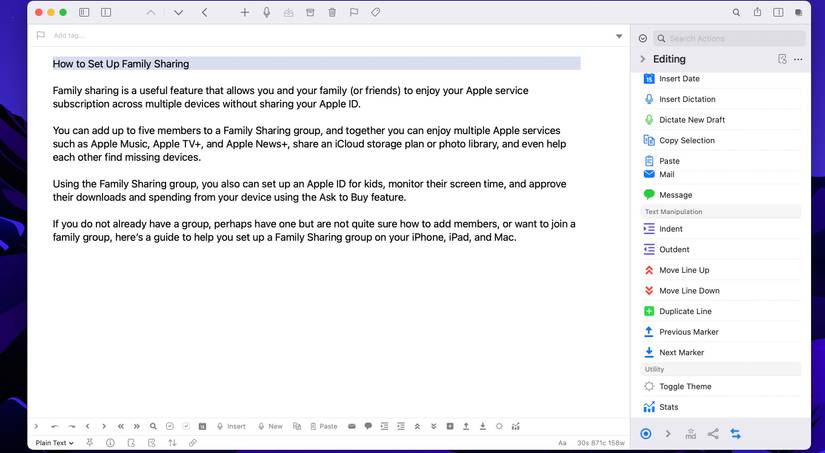Expand the Editing action group chevron

point(642,59)
